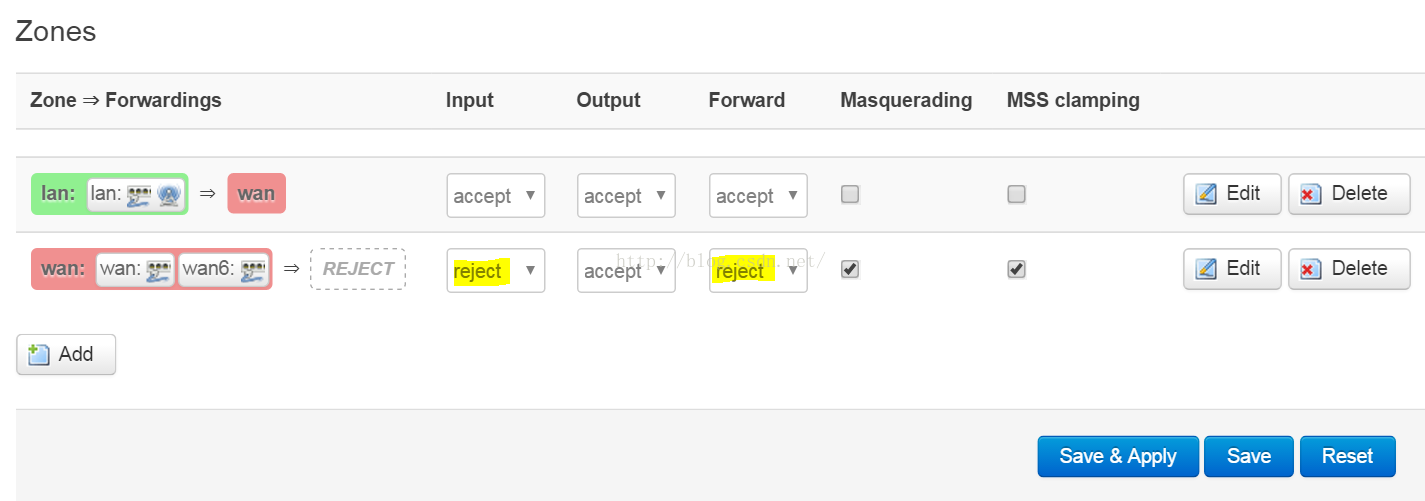The height and width of the screenshot is (501, 1425).
Task: Click the ethernet icon in lan zone
Action: pos(139,194)
